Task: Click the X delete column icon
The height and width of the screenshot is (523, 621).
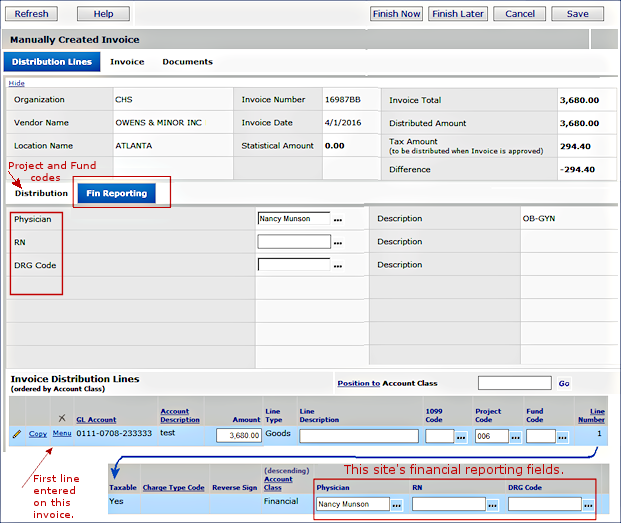Action: click(x=62, y=418)
